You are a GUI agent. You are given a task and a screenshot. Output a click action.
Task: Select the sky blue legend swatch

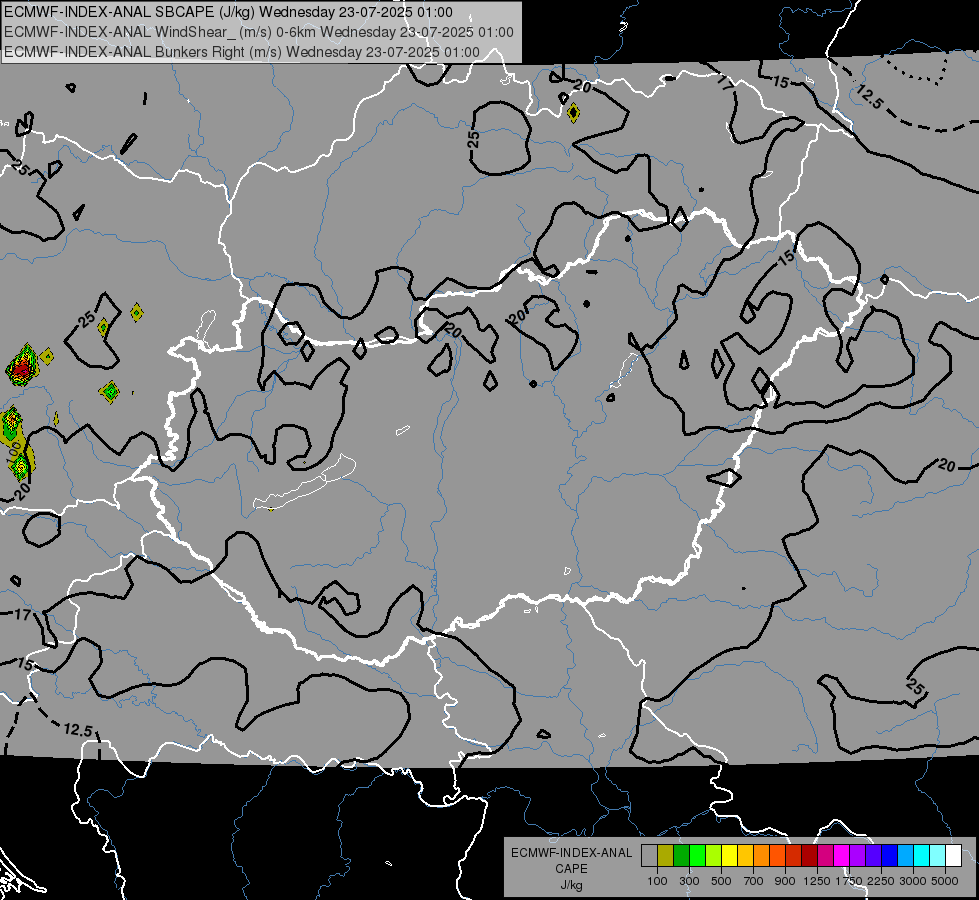(906, 856)
